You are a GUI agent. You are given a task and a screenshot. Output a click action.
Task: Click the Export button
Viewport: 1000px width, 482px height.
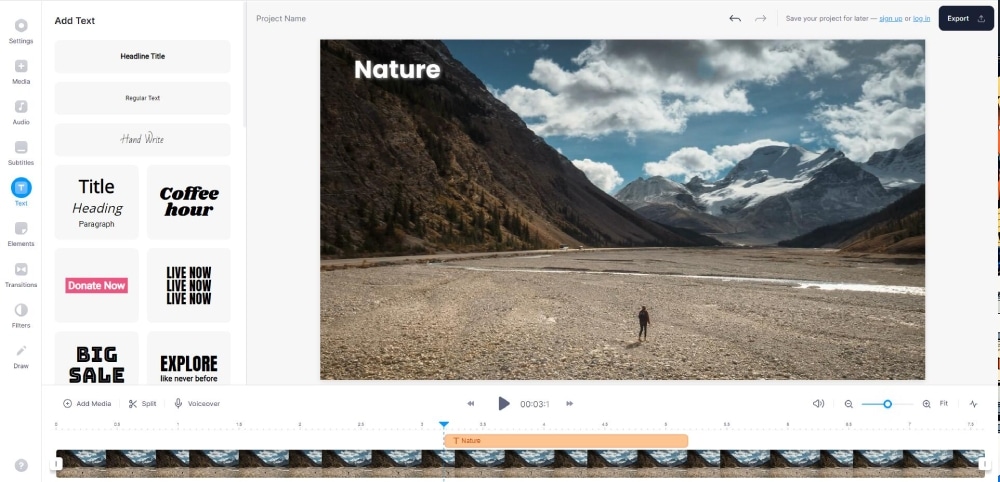(966, 18)
